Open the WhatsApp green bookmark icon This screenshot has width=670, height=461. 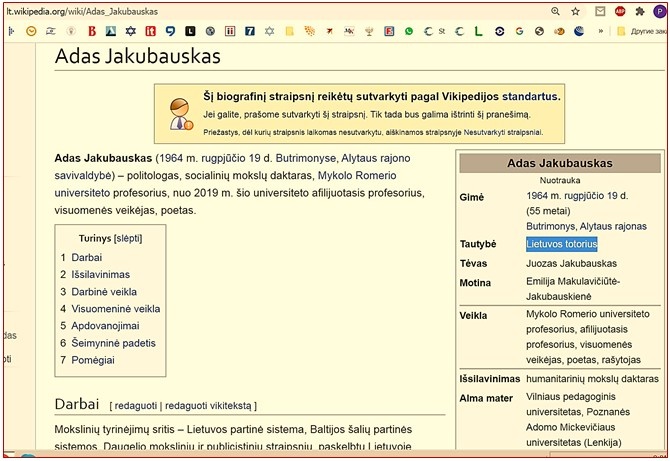[408, 31]
